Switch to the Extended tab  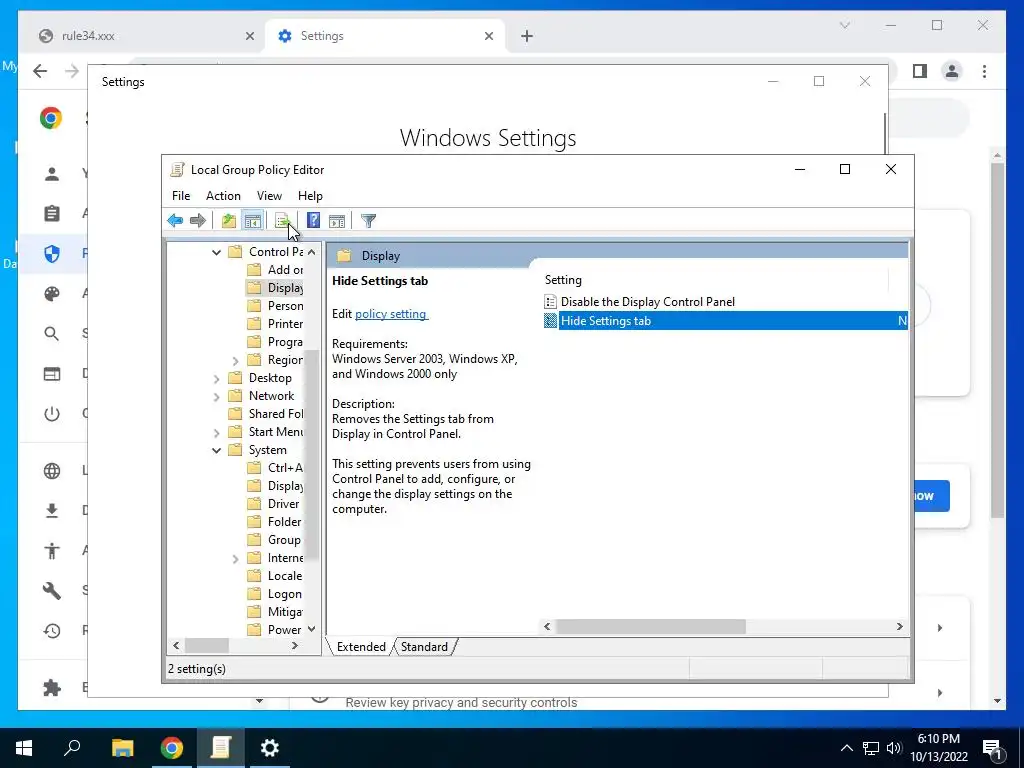(x=361, y=647)
